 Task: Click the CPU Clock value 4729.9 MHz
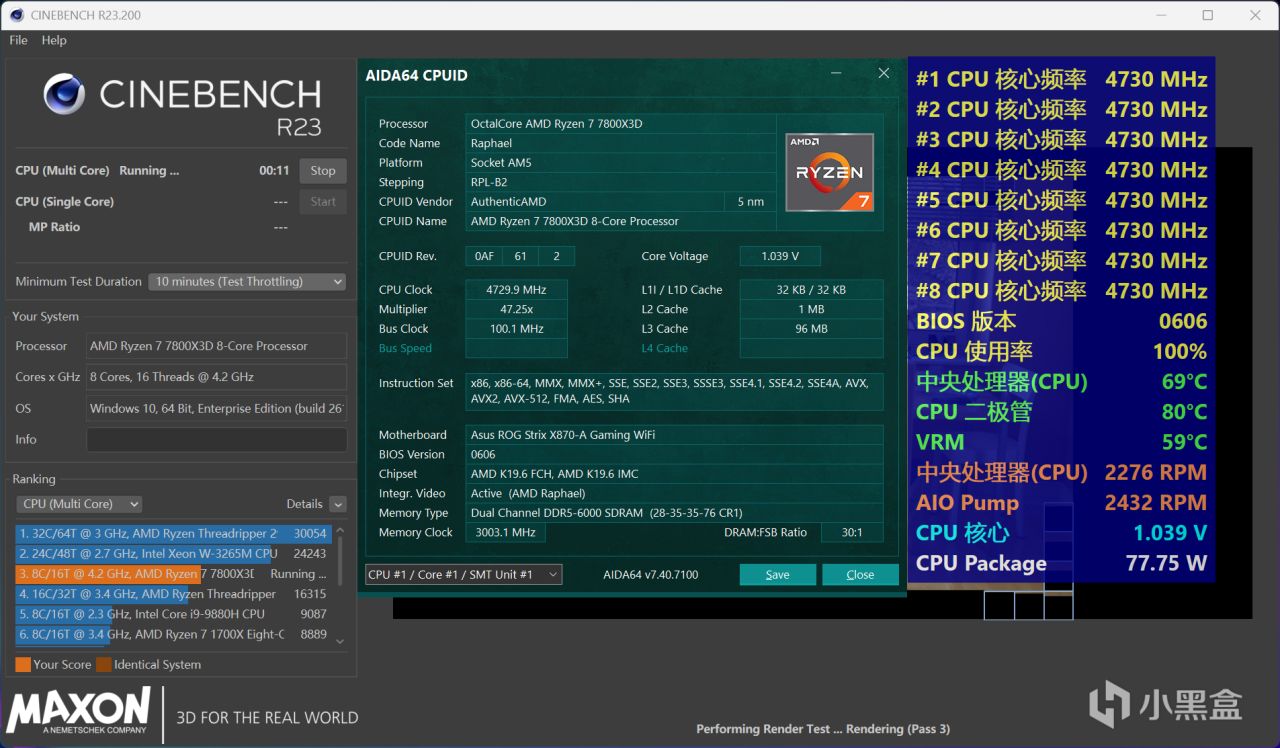click(517, 290)
